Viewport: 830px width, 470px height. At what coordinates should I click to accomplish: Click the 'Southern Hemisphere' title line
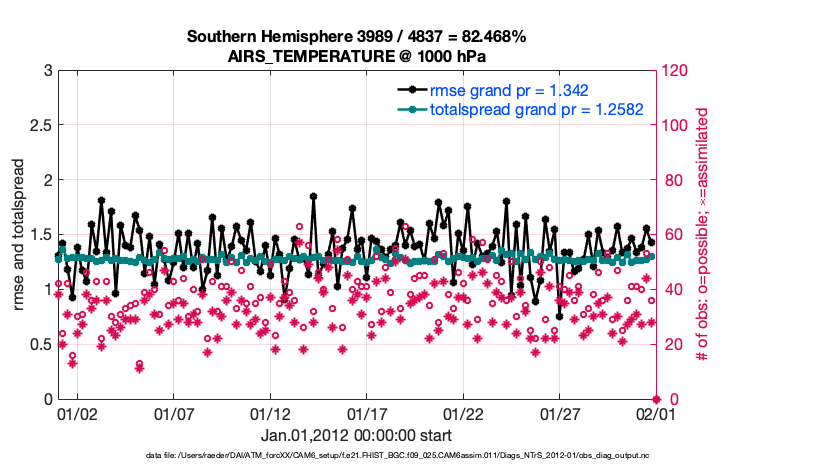point(356,37)
